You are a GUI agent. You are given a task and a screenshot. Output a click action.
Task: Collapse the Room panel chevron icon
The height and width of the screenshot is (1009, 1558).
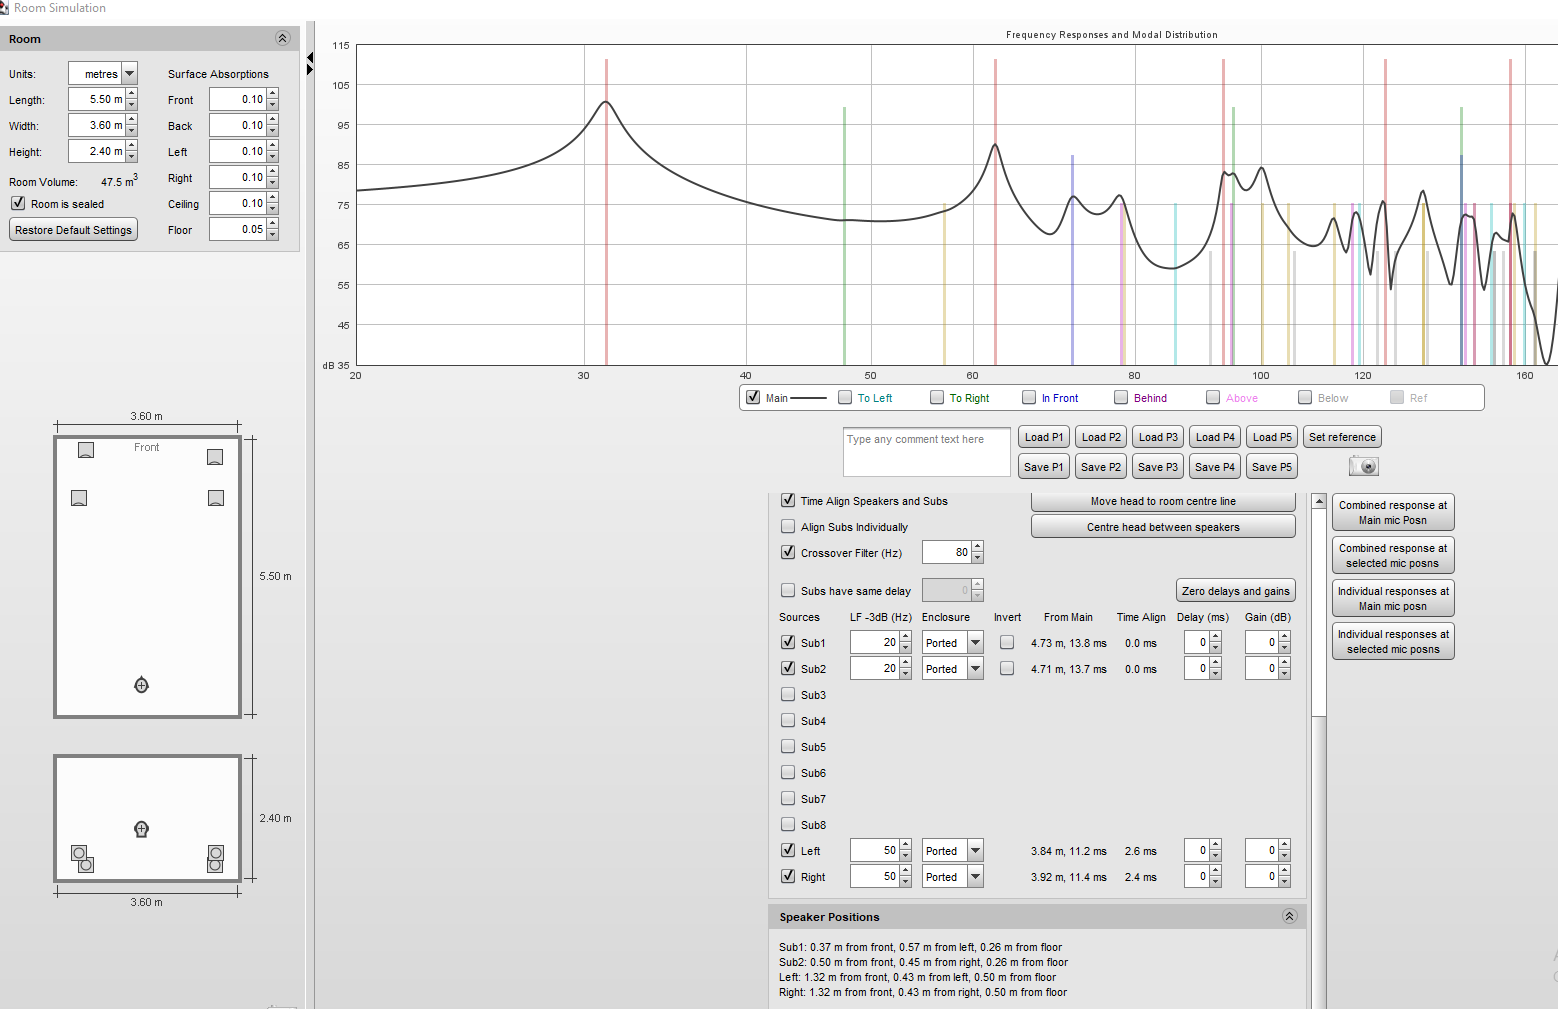pyautogui.click(x=282, y=39)
